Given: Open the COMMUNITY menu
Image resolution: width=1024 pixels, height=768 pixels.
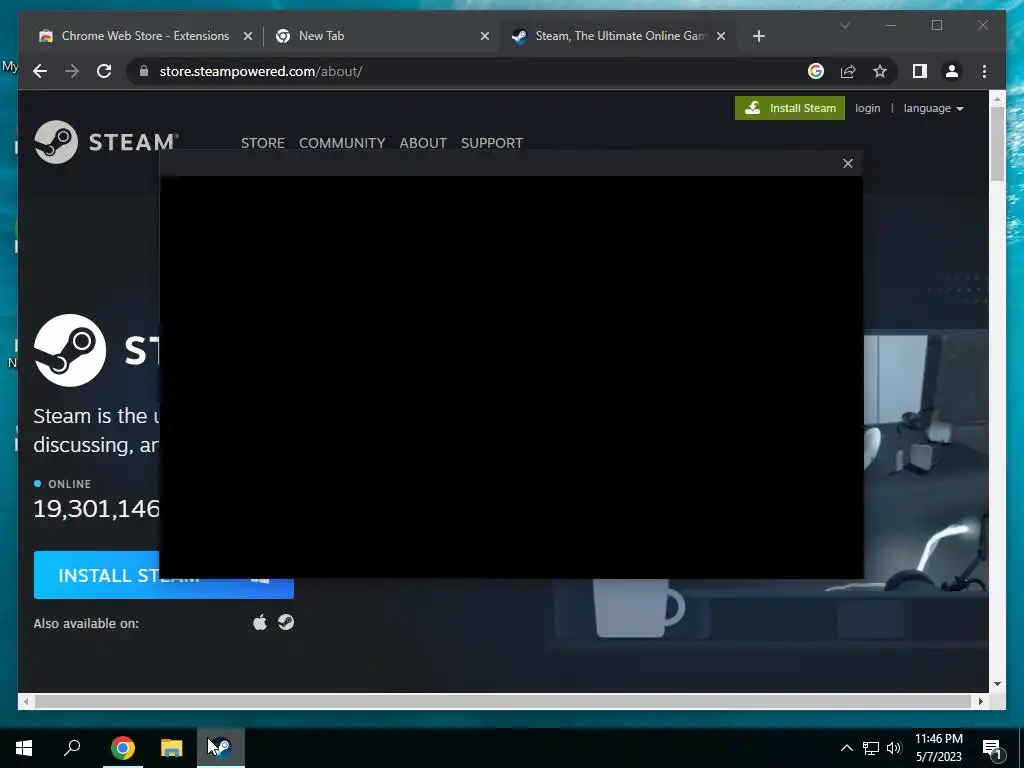Looking at the screenshot, I should click(x=342, y=143).
